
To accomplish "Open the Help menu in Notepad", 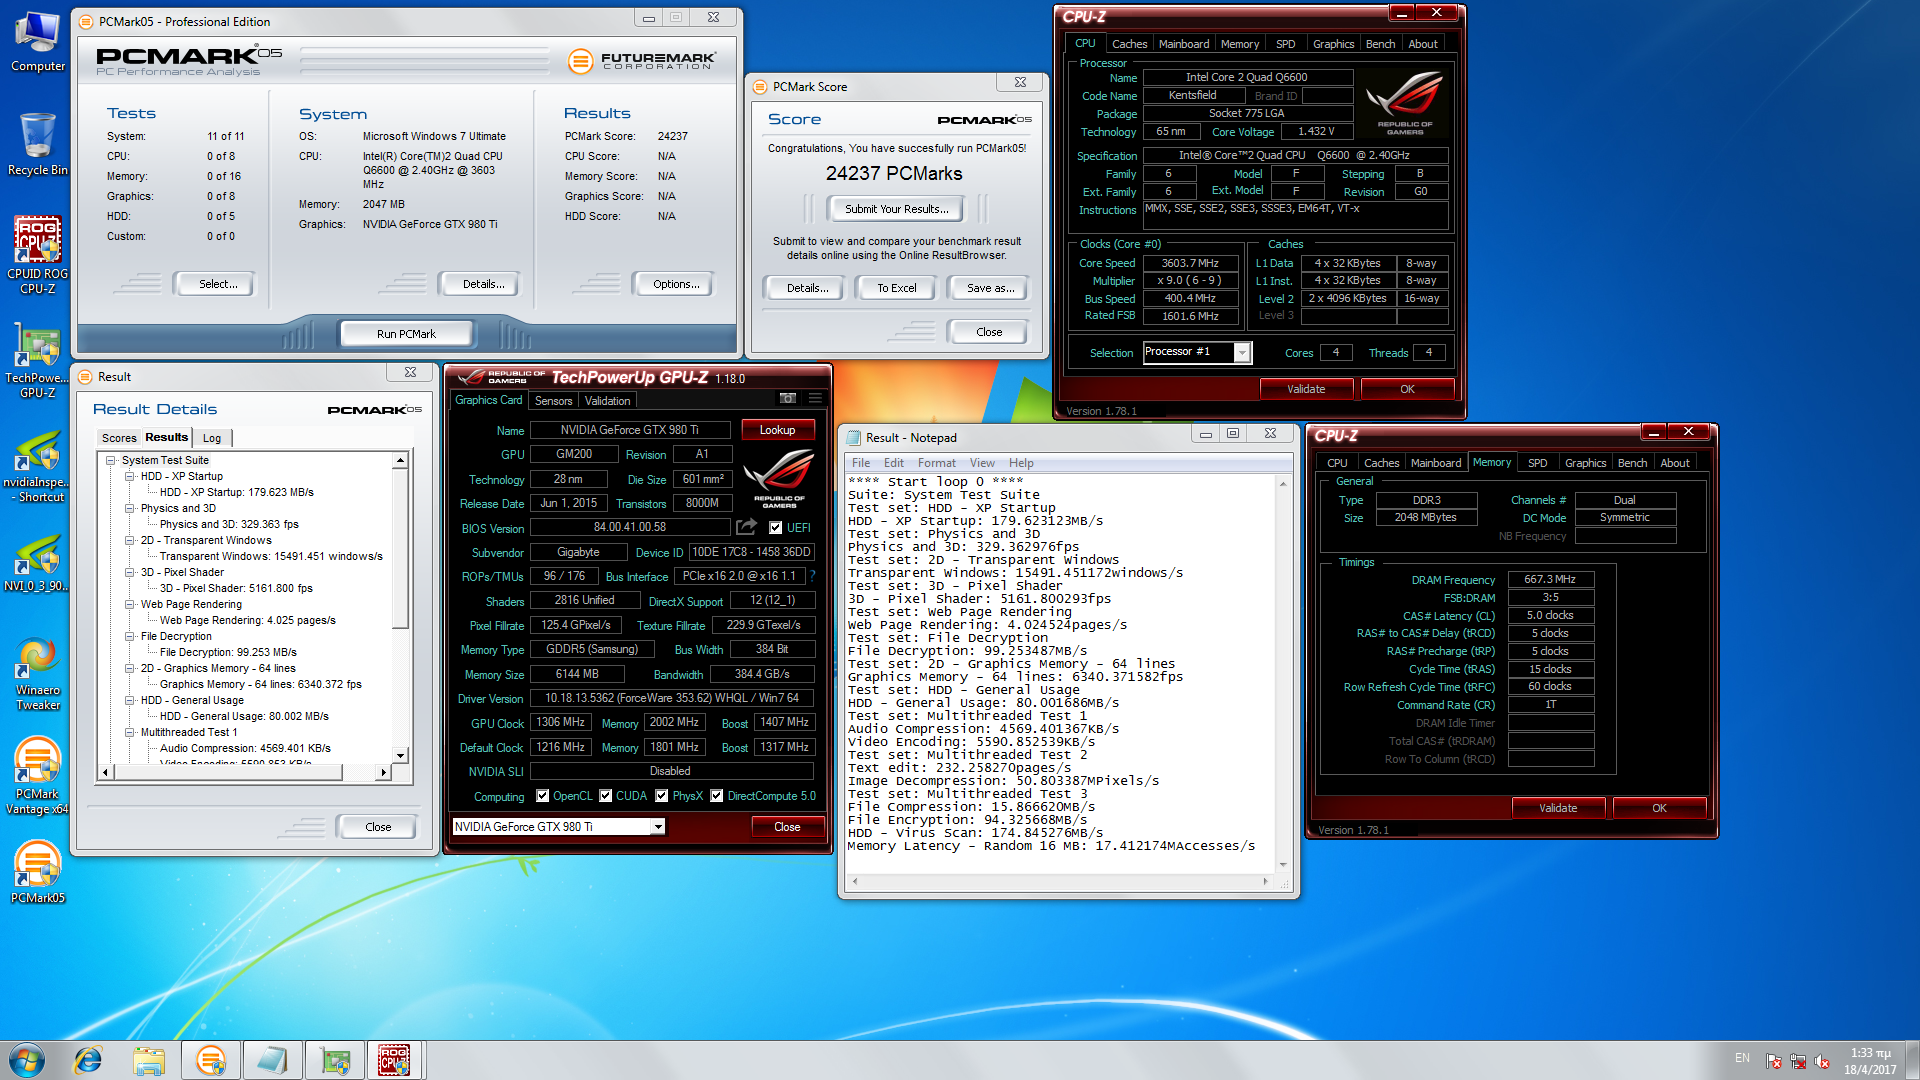I will 1021,463.
